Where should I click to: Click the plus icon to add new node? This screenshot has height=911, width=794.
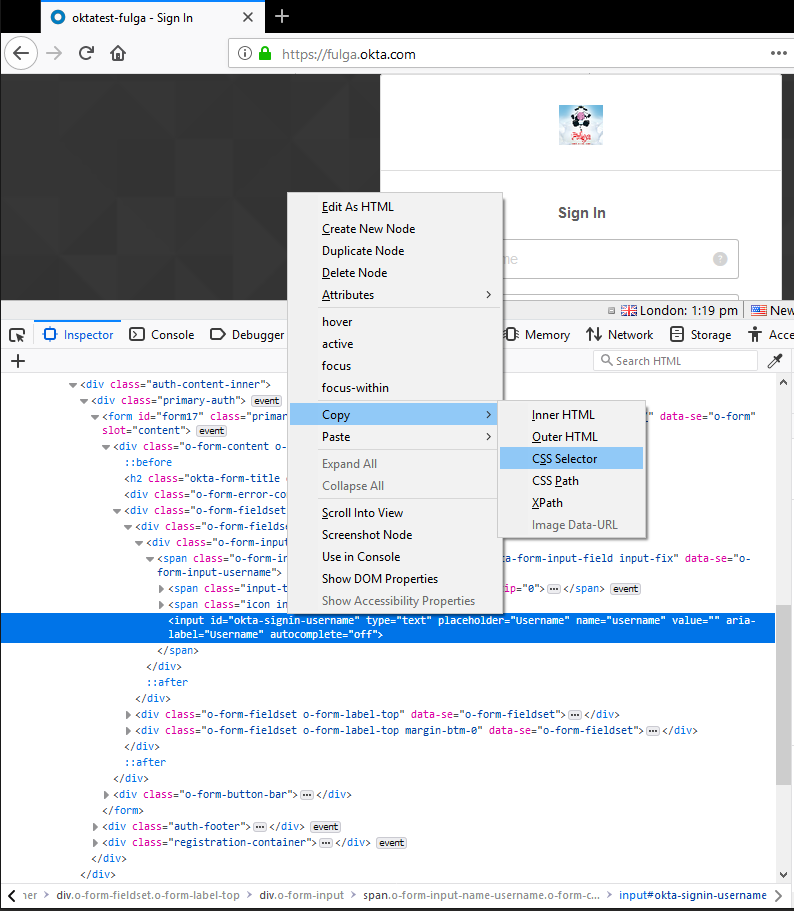[x=17, y=361]
